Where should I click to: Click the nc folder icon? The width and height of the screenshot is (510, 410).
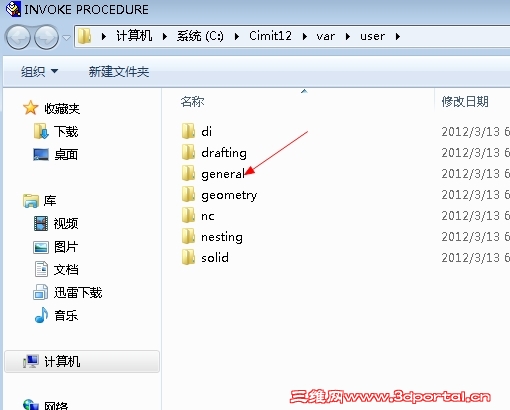189,215
